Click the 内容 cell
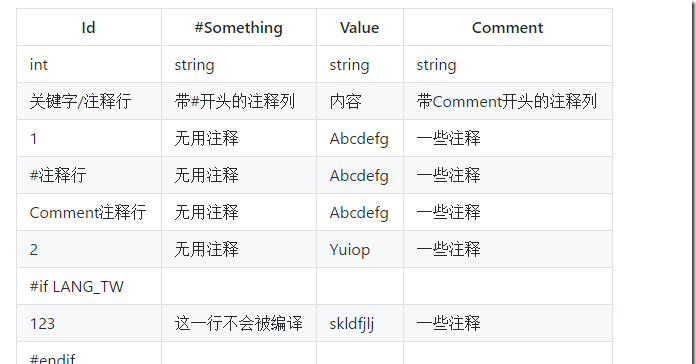Viewport: 696px width, 364px height. (x=360, y=101)
